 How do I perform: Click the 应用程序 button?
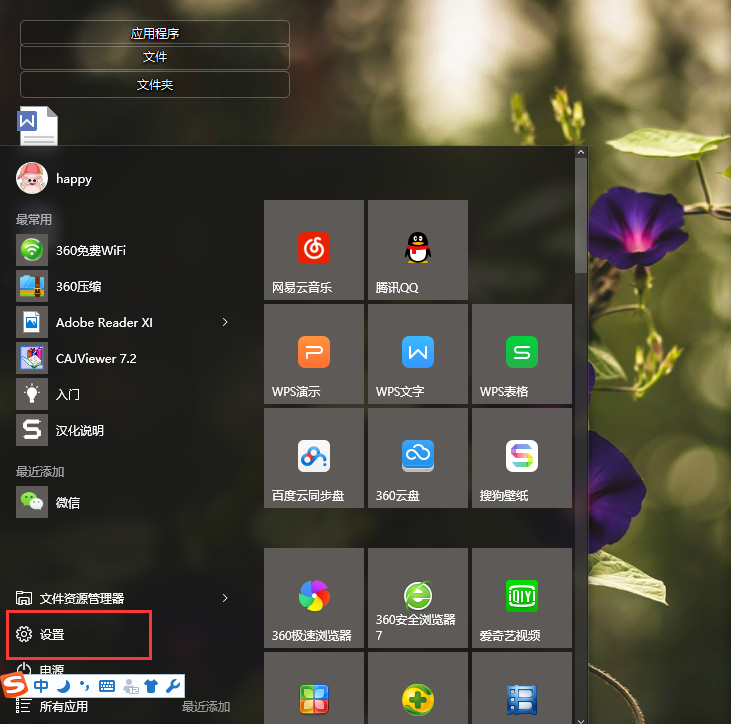coord(155,33)
